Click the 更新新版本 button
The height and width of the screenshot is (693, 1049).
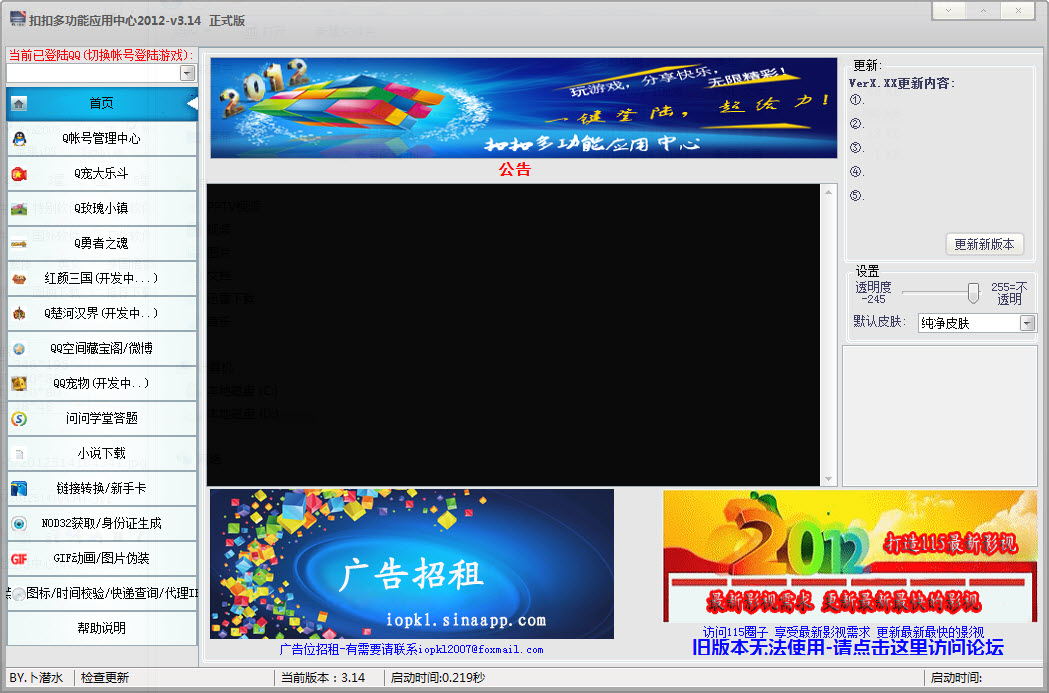(984, 244)
